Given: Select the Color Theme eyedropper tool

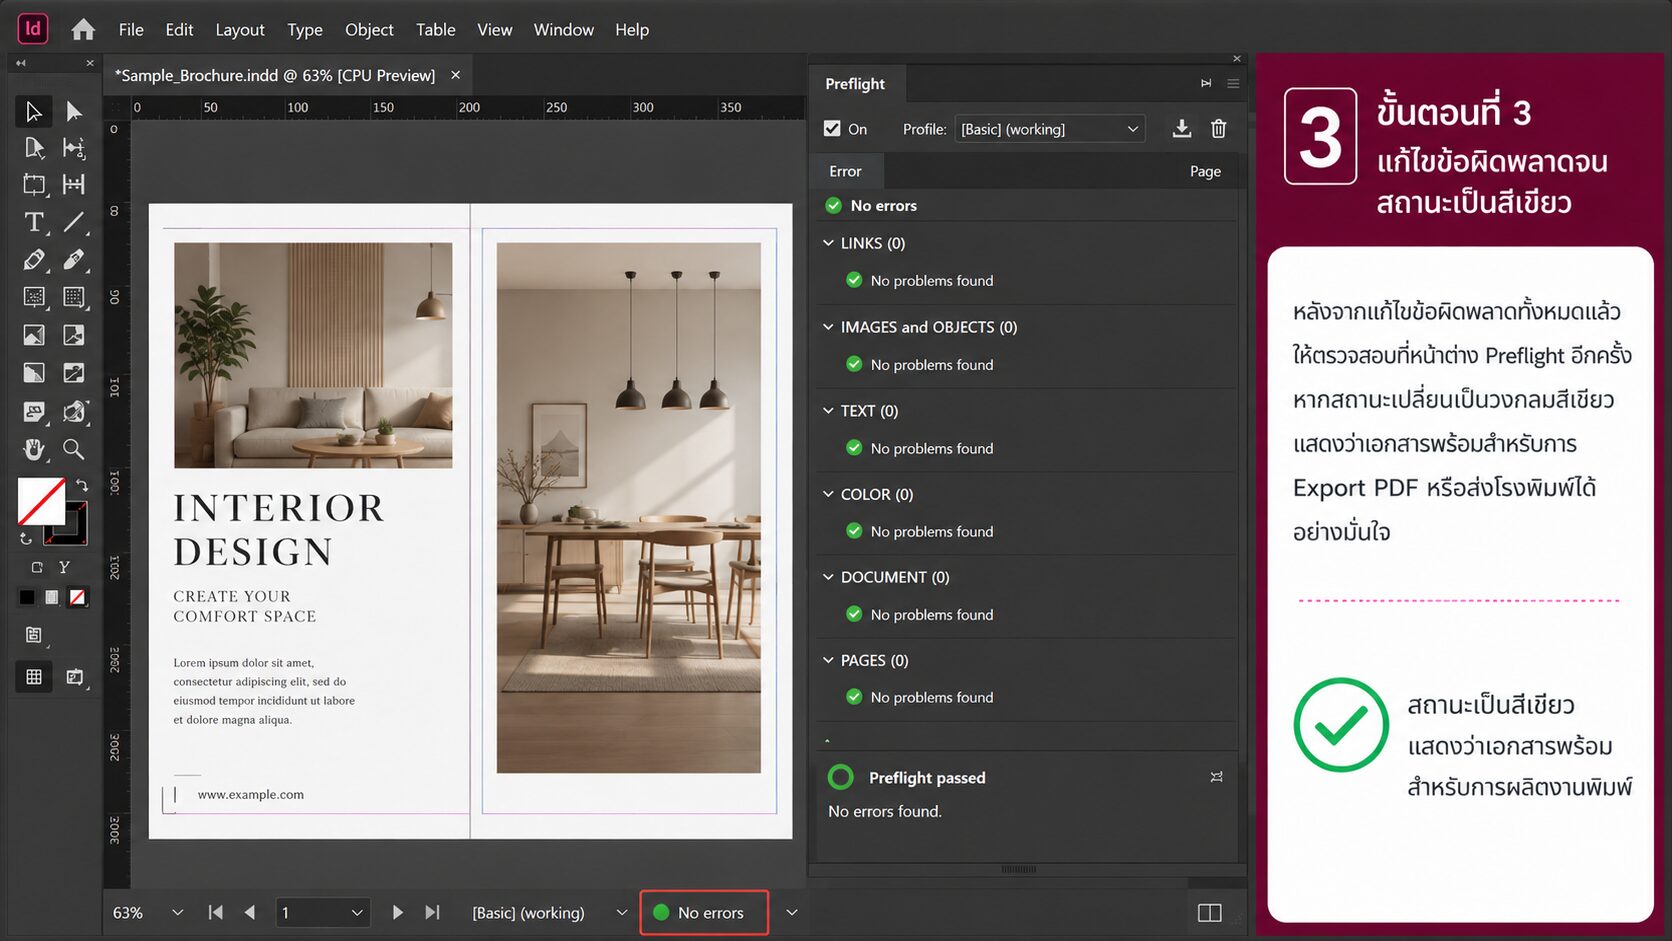Looking at the screenshot, I should 73,411.
